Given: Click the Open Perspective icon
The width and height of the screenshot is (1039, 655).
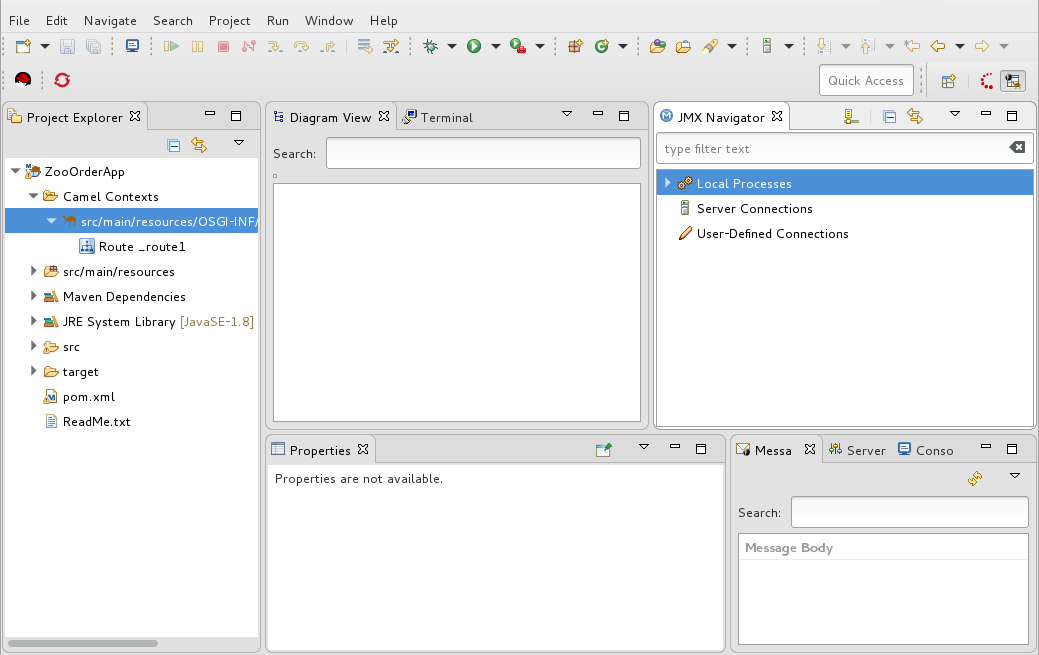Looking at the screenshot, I should point(949,81).
